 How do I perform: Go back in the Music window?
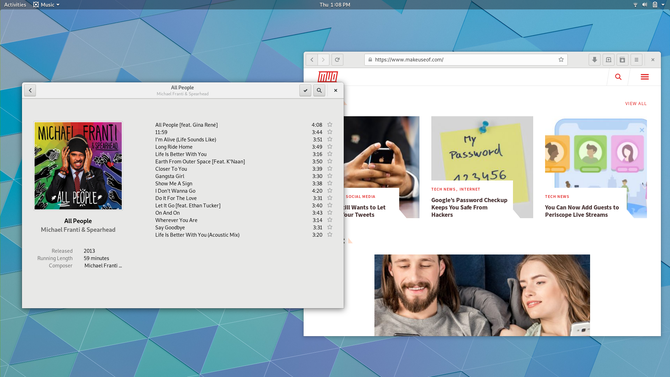[30, 90]
